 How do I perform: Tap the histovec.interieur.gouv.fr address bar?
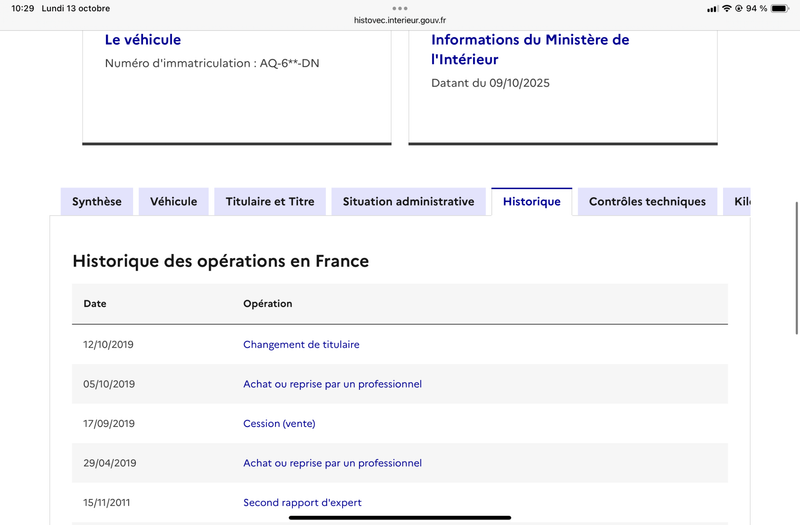400,19
